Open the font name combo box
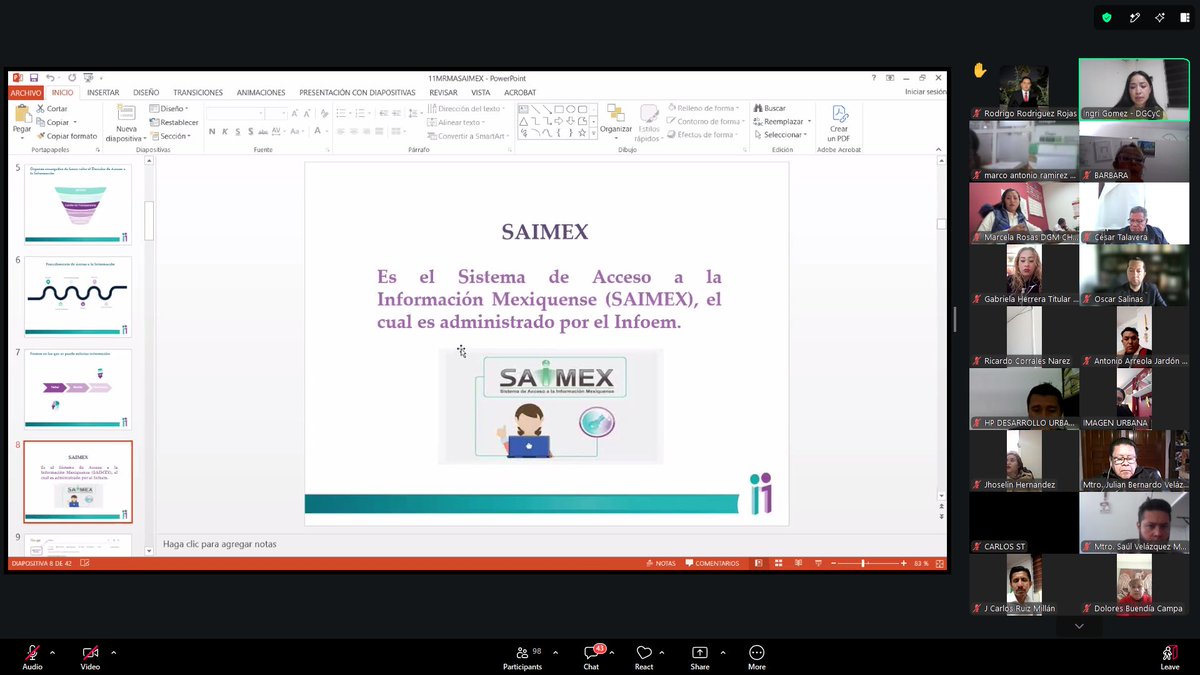The height and width of the screenshot is (675, 1200). pos(236,113)
